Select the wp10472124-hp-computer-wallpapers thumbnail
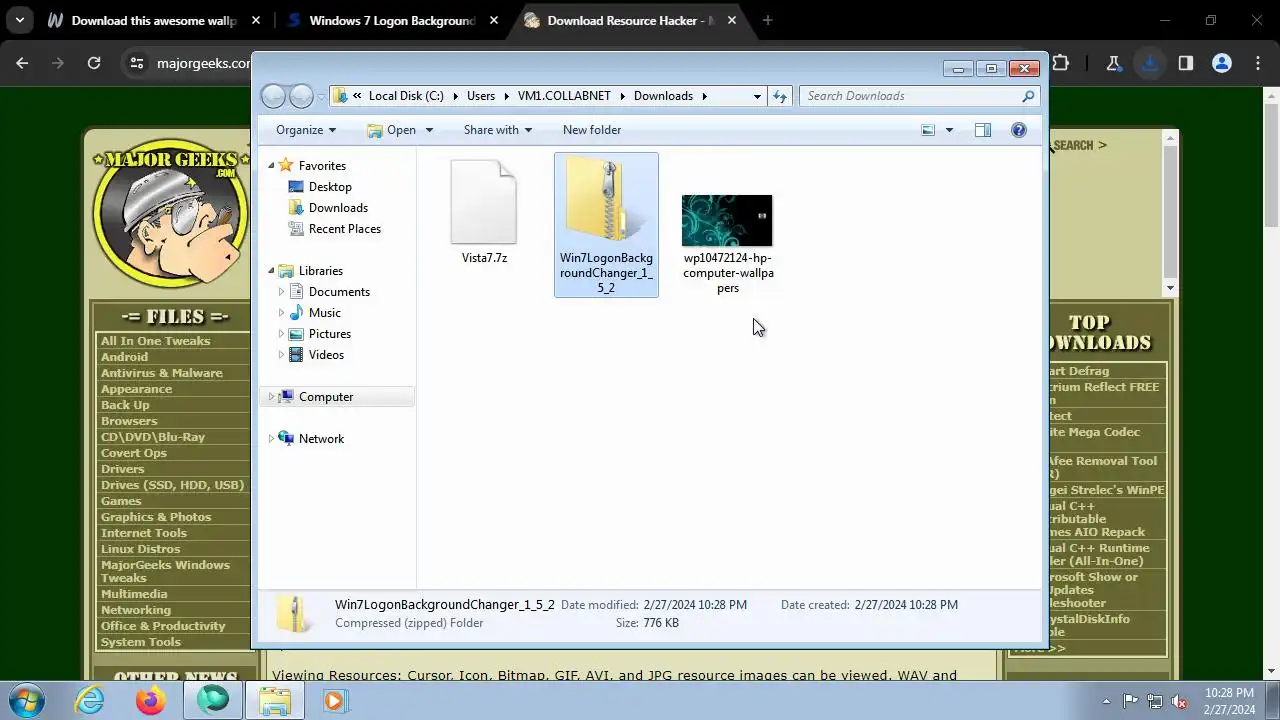Image resolution: width=1280 pixels, height=720 pixels. 727,221
